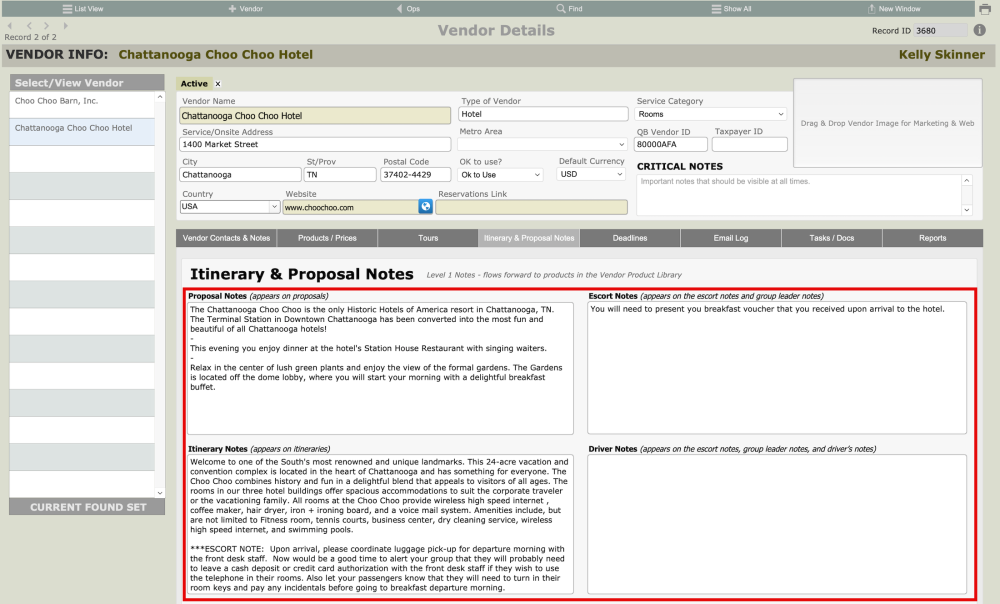Click the info icon beside Record ID

coord(980,30)
